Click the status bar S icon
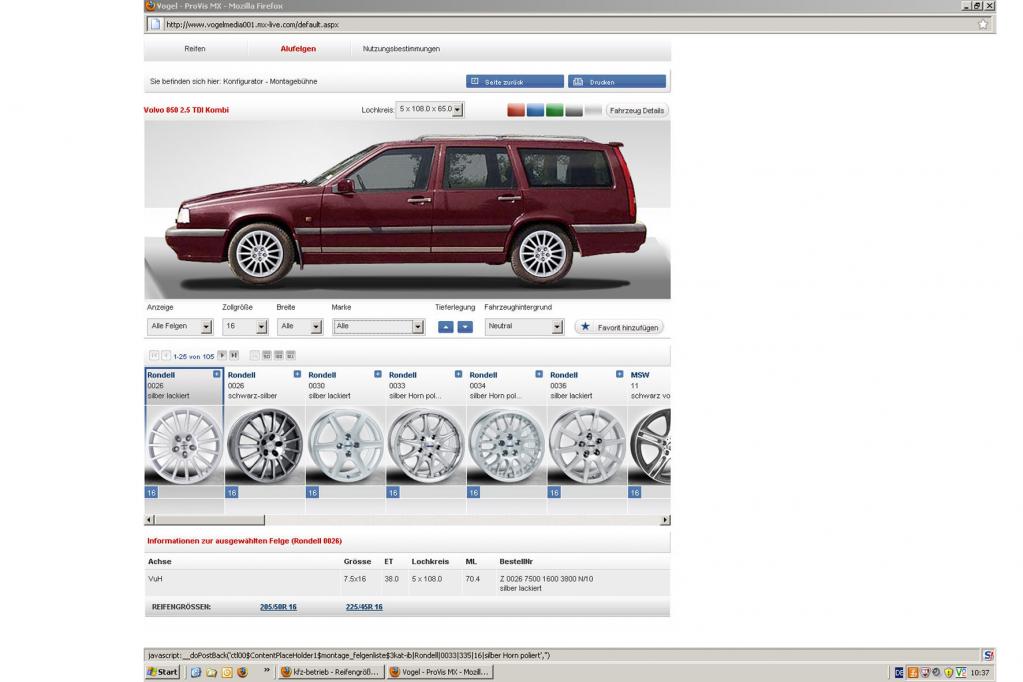 [x=988, y=655]
